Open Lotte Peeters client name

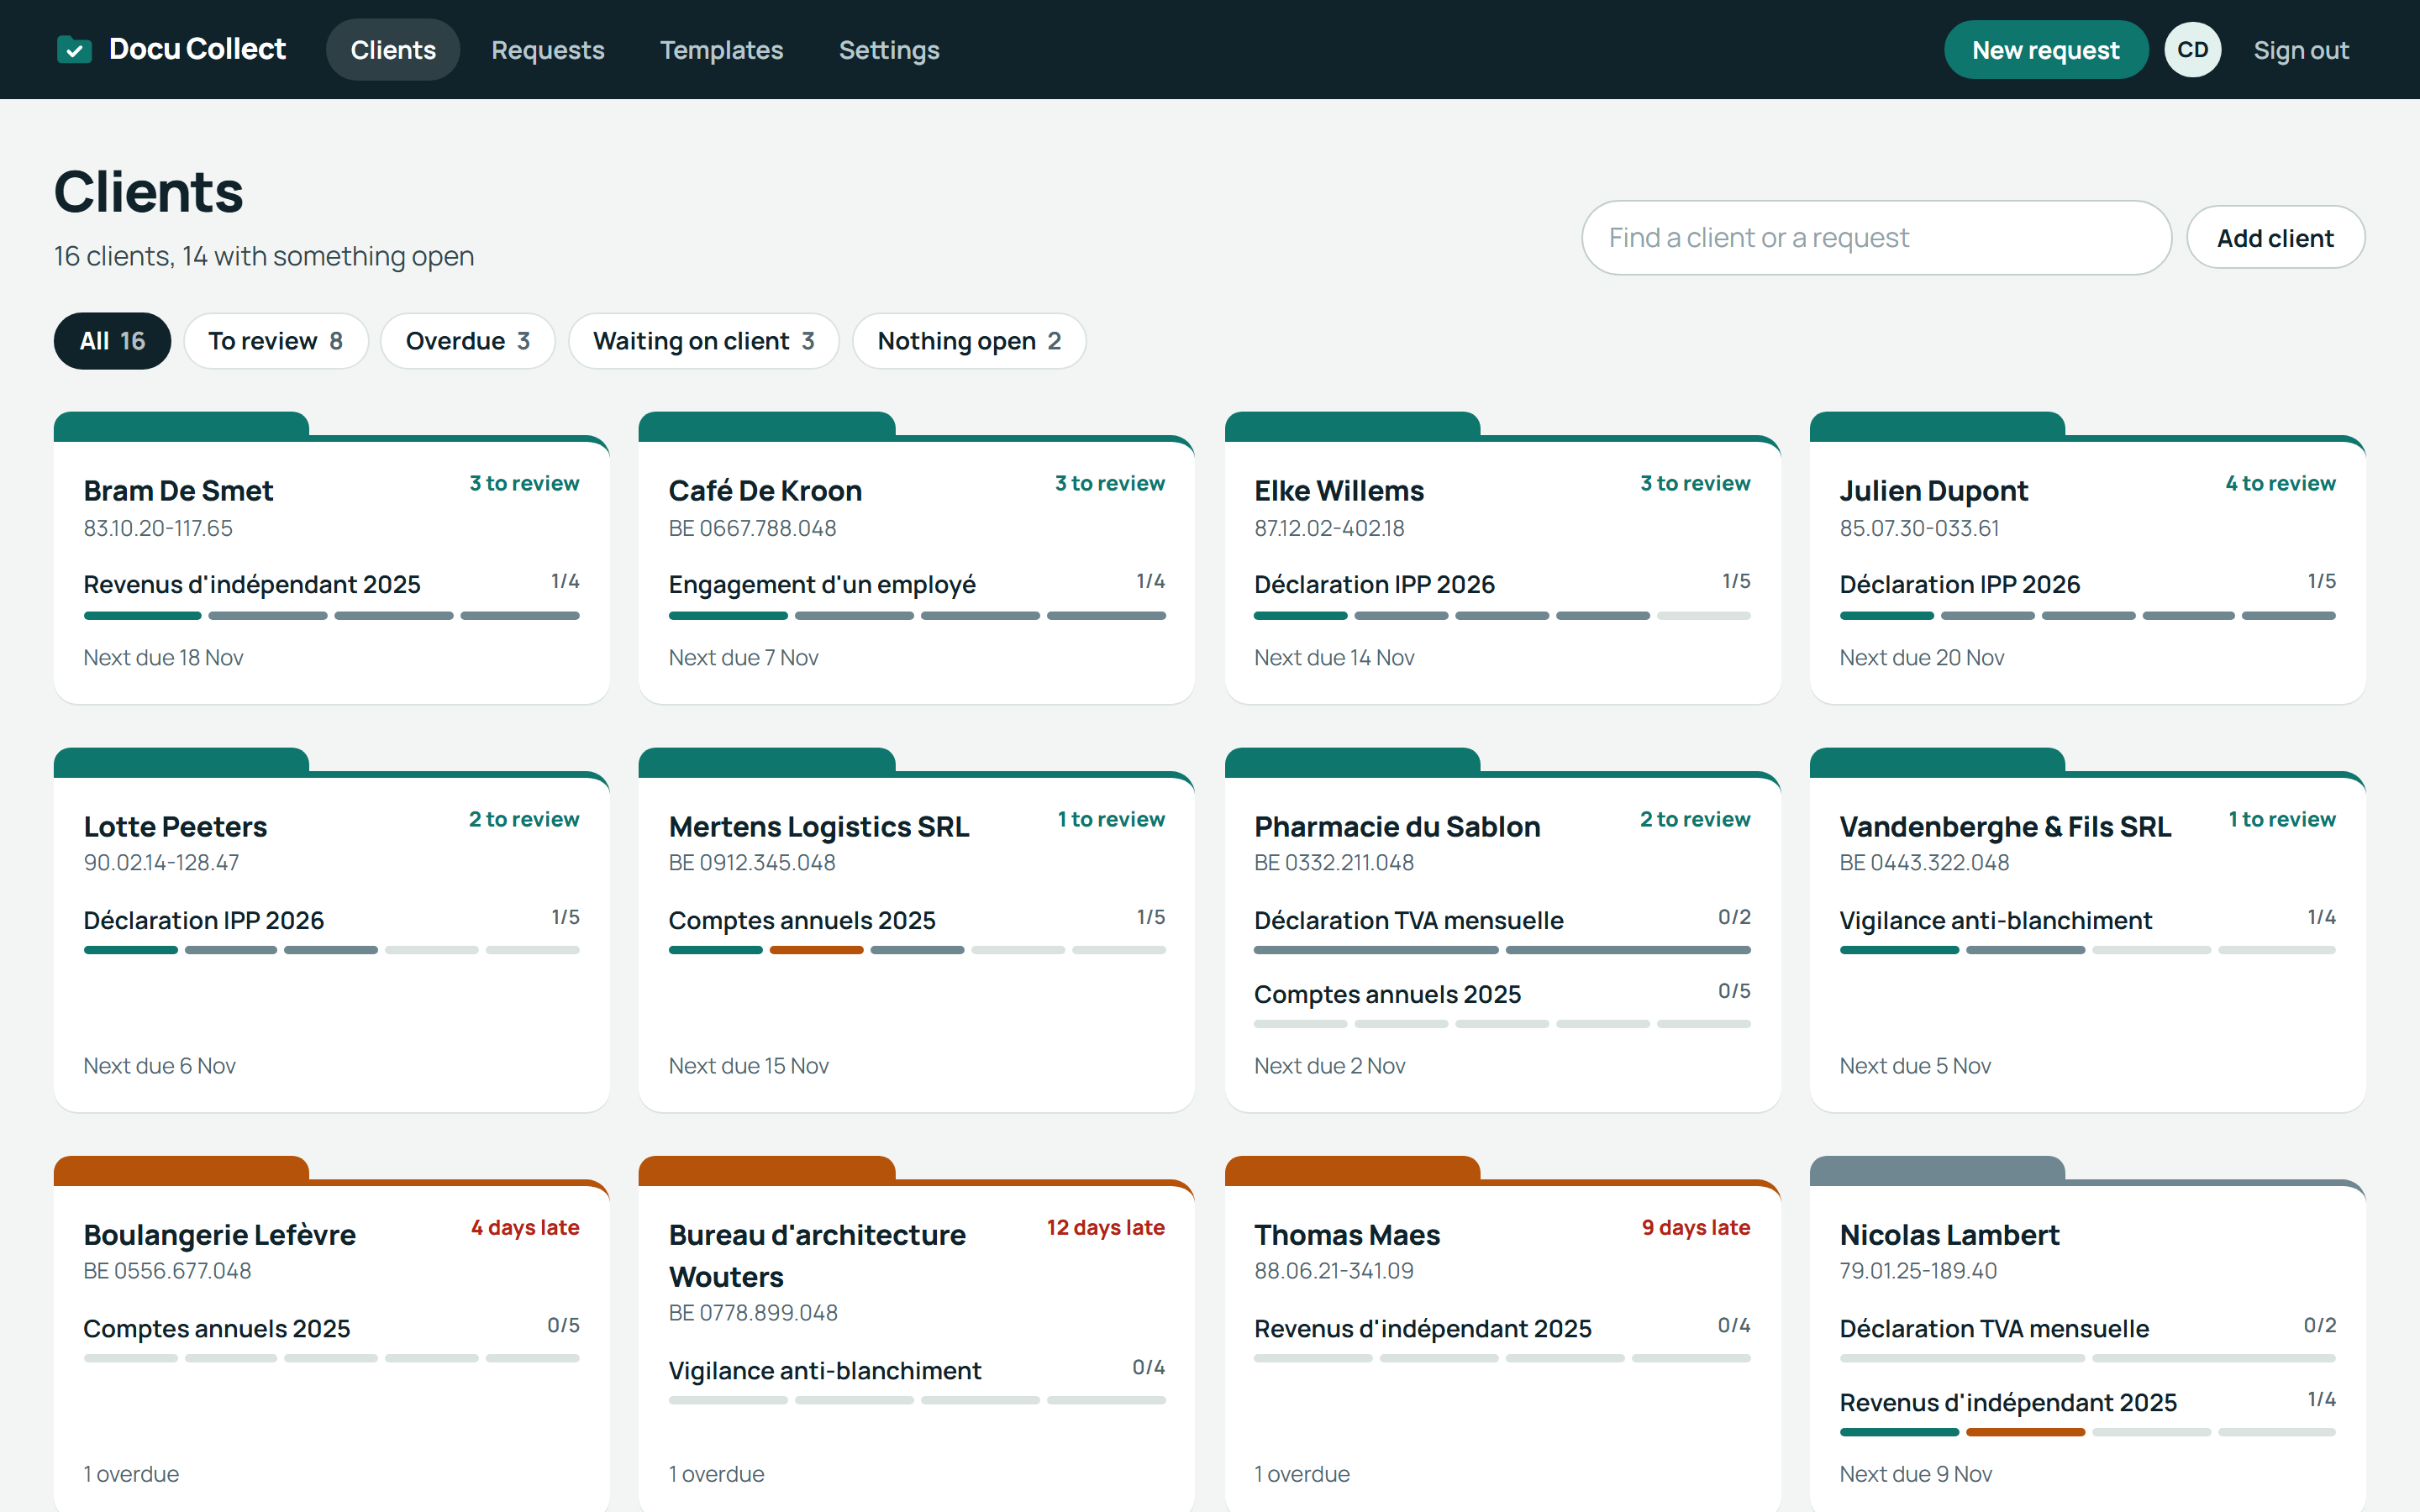[x=175, y=827]
